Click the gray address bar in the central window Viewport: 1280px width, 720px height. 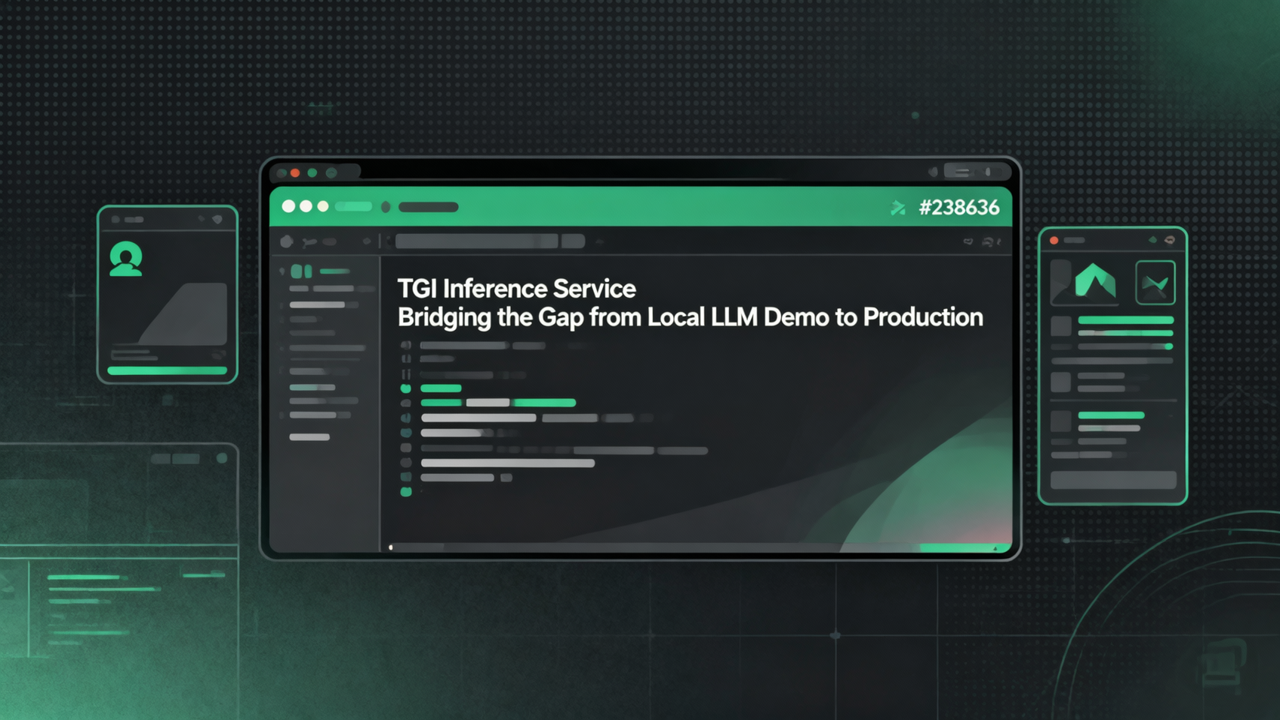[x=476, y=241]
